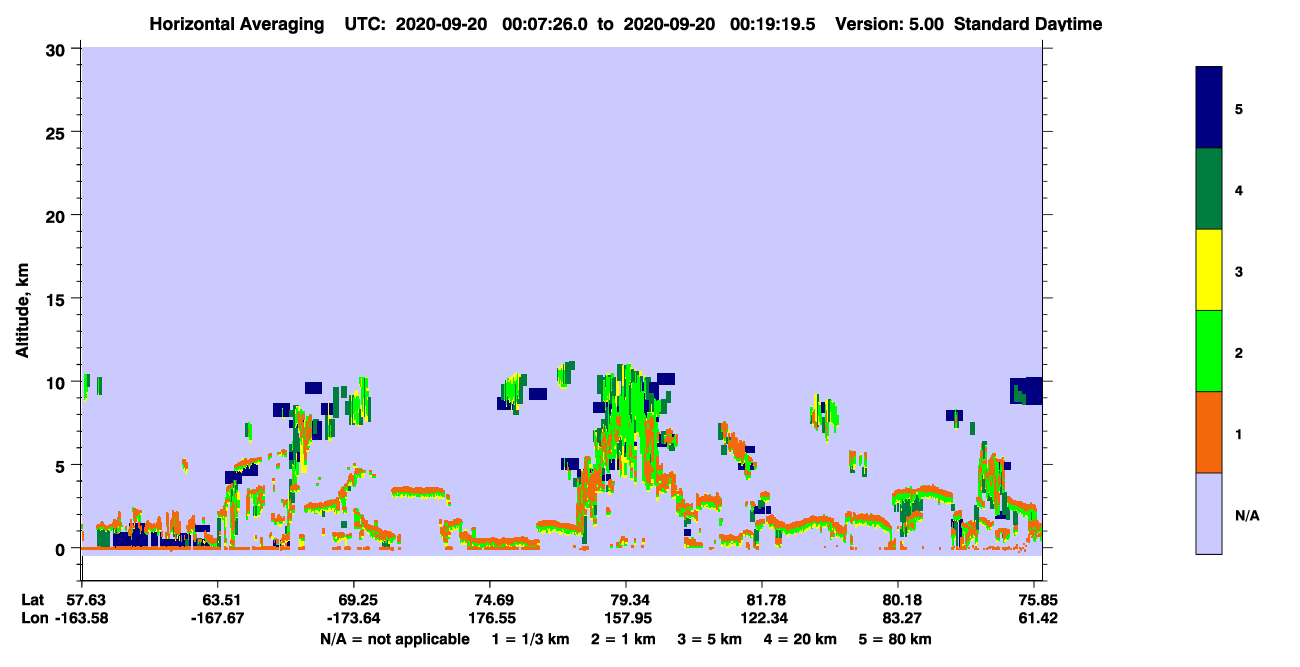Click the colorbar label 3
1300x667 pixels.
(x=1239, y=271)
